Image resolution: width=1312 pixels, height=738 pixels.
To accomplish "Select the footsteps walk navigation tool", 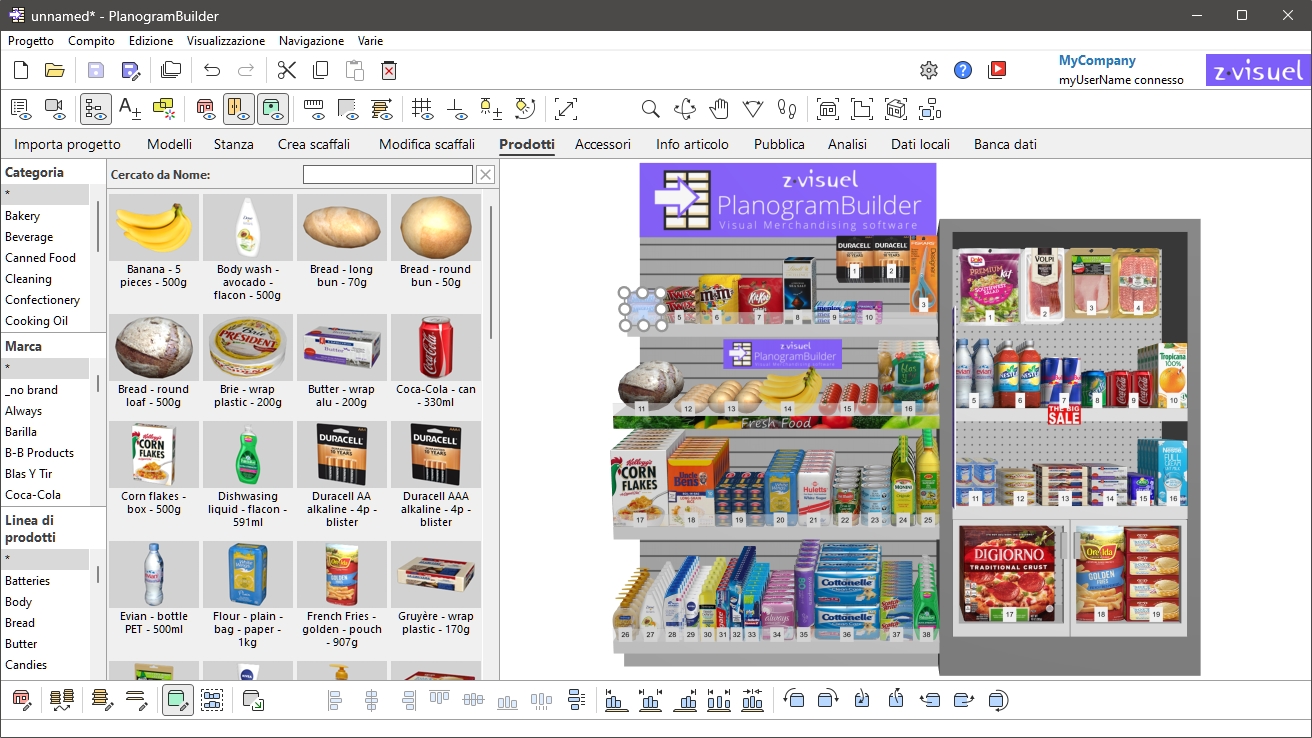I will [787, 109].
